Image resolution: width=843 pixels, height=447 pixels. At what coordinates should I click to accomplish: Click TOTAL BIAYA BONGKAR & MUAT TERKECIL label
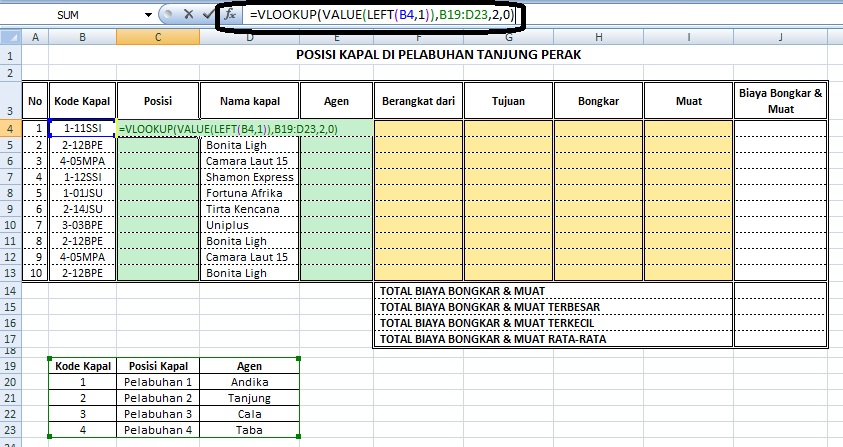coord(487,323)
